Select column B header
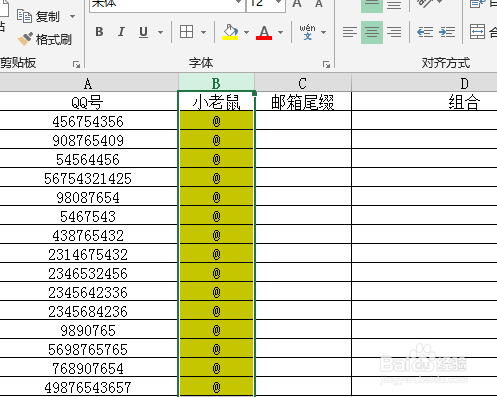Screen dimensions: 497x397 coord(216,83)
